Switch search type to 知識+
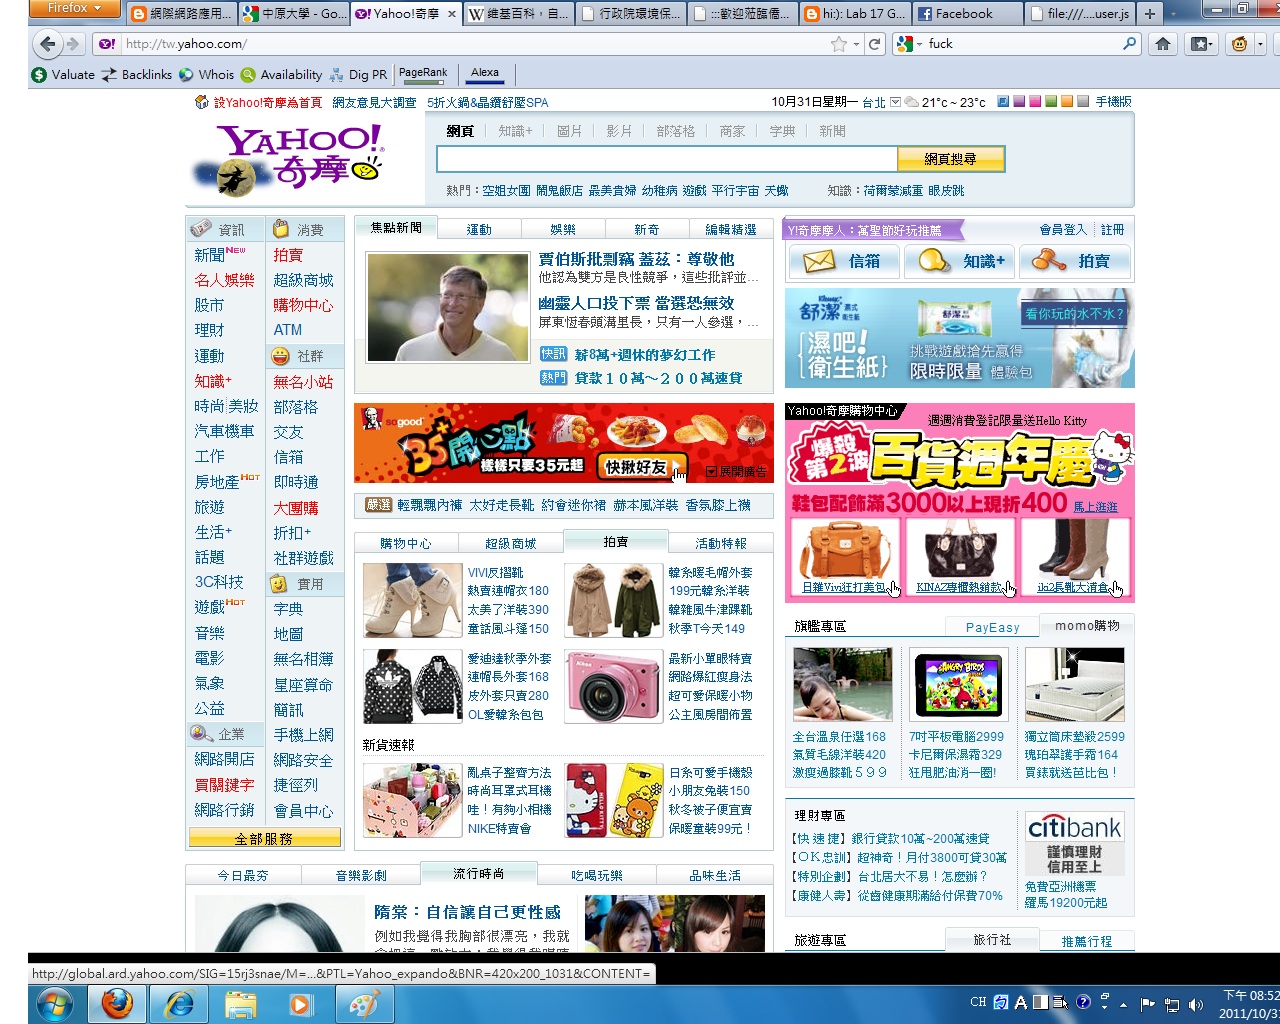1280x1024 pixels. coord(515,131)
